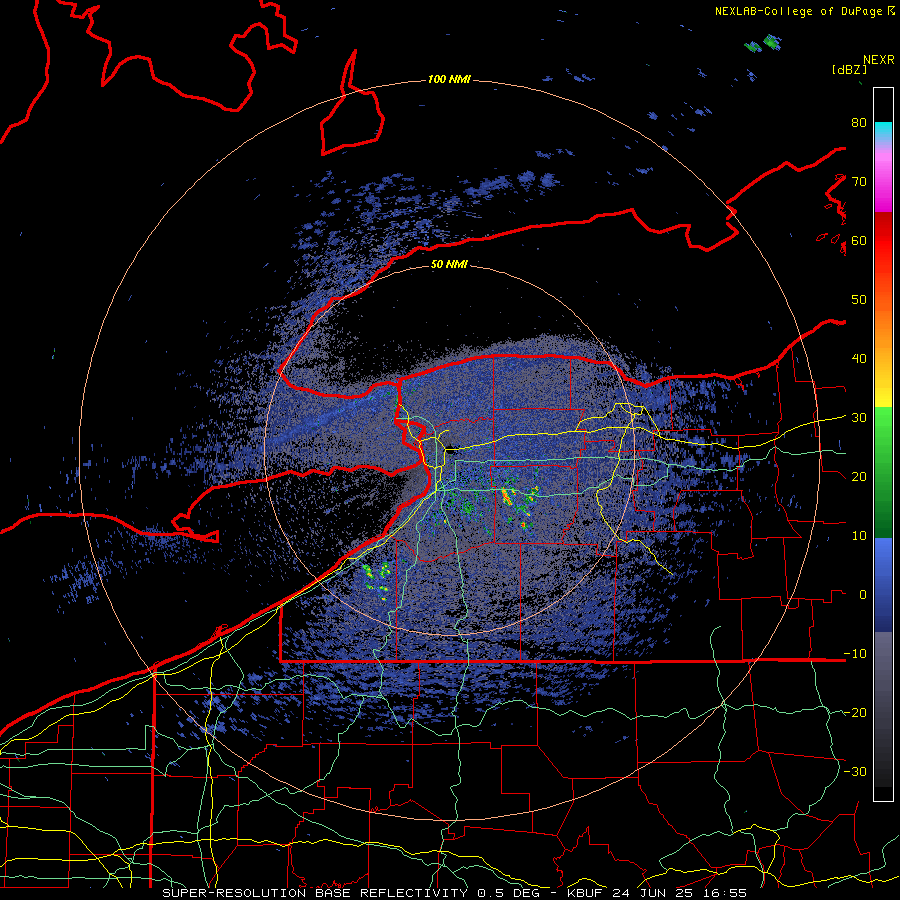900x900 pixels.
Task: Click the 60 value on the dBZ scale
Action: (x=859, y=240)
